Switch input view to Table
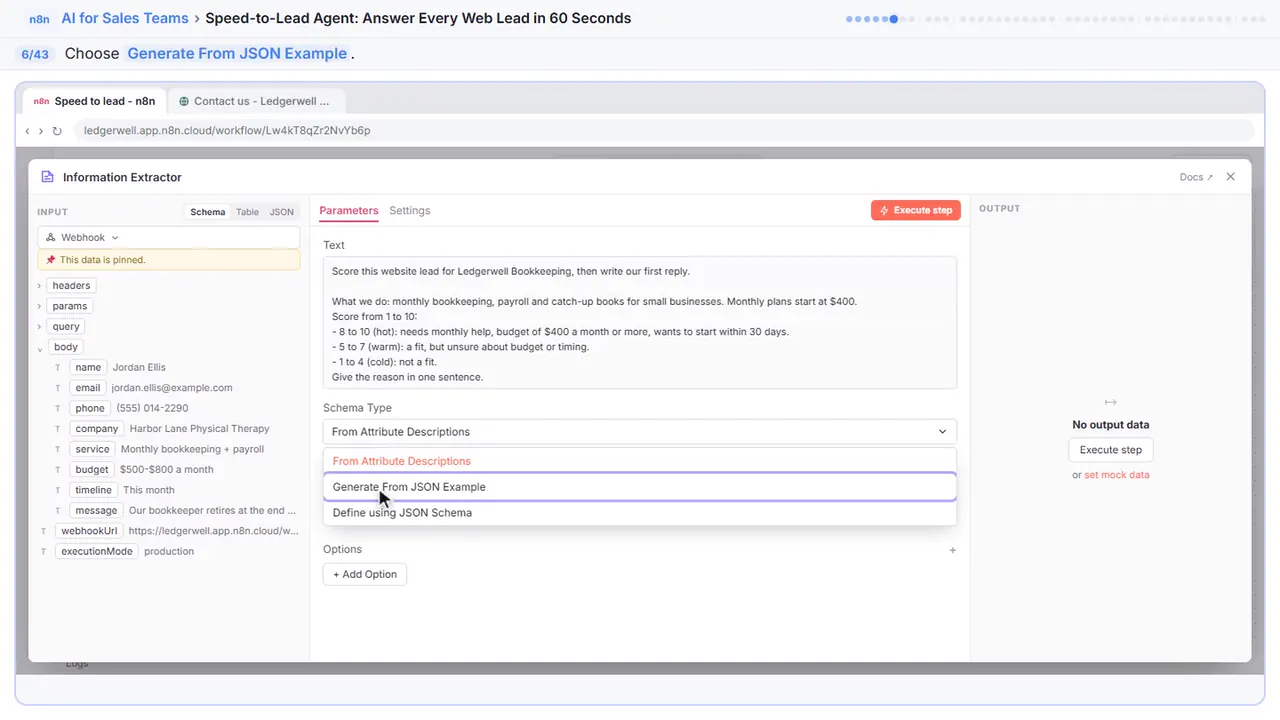This screenshot has height=720, width=1280. point(247,212)
